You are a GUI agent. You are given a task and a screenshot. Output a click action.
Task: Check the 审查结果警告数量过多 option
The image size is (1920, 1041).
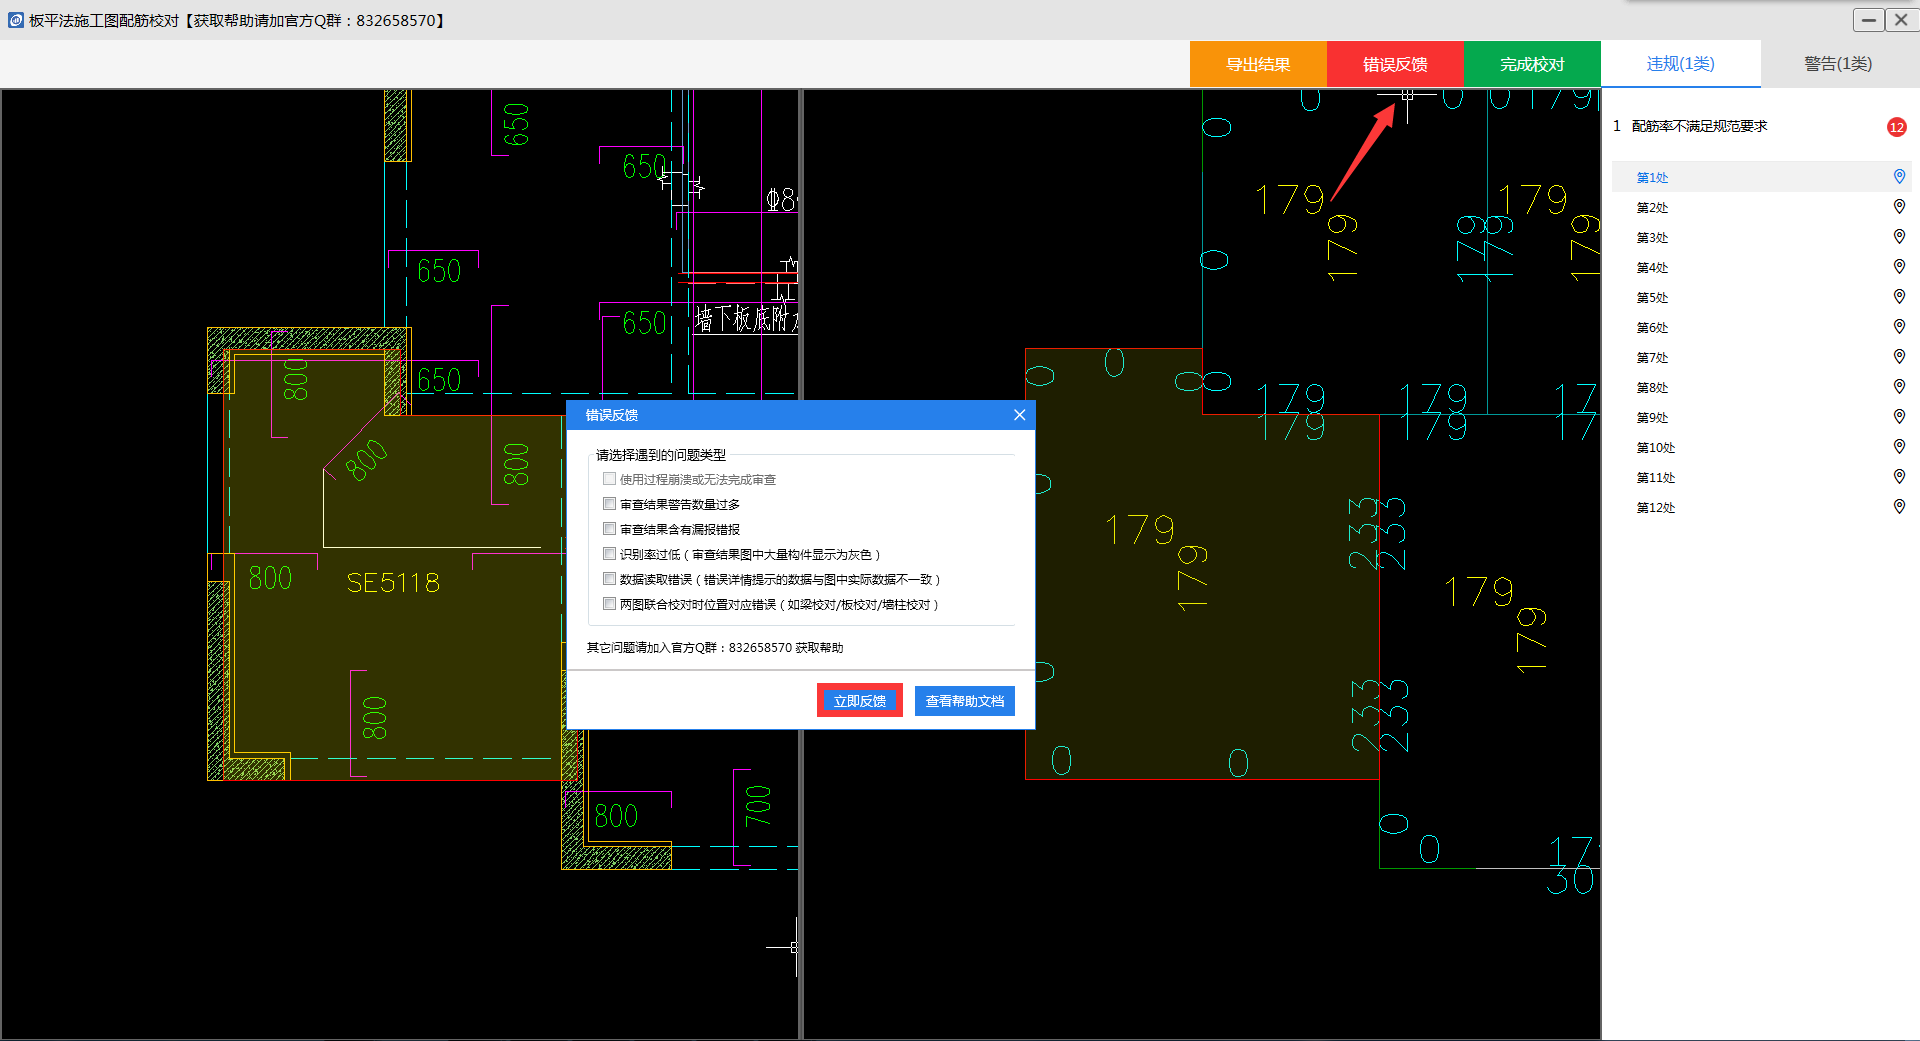[x=609, y=504]
